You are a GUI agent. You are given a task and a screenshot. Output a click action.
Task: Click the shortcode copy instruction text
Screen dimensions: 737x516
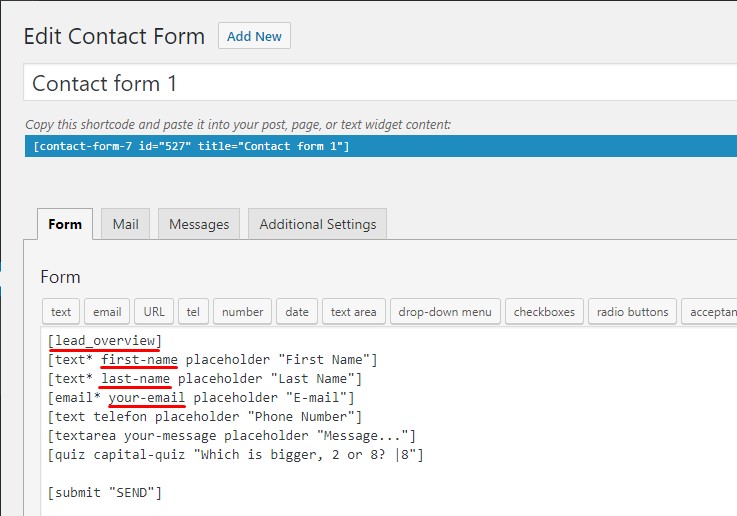click(238, 125)
